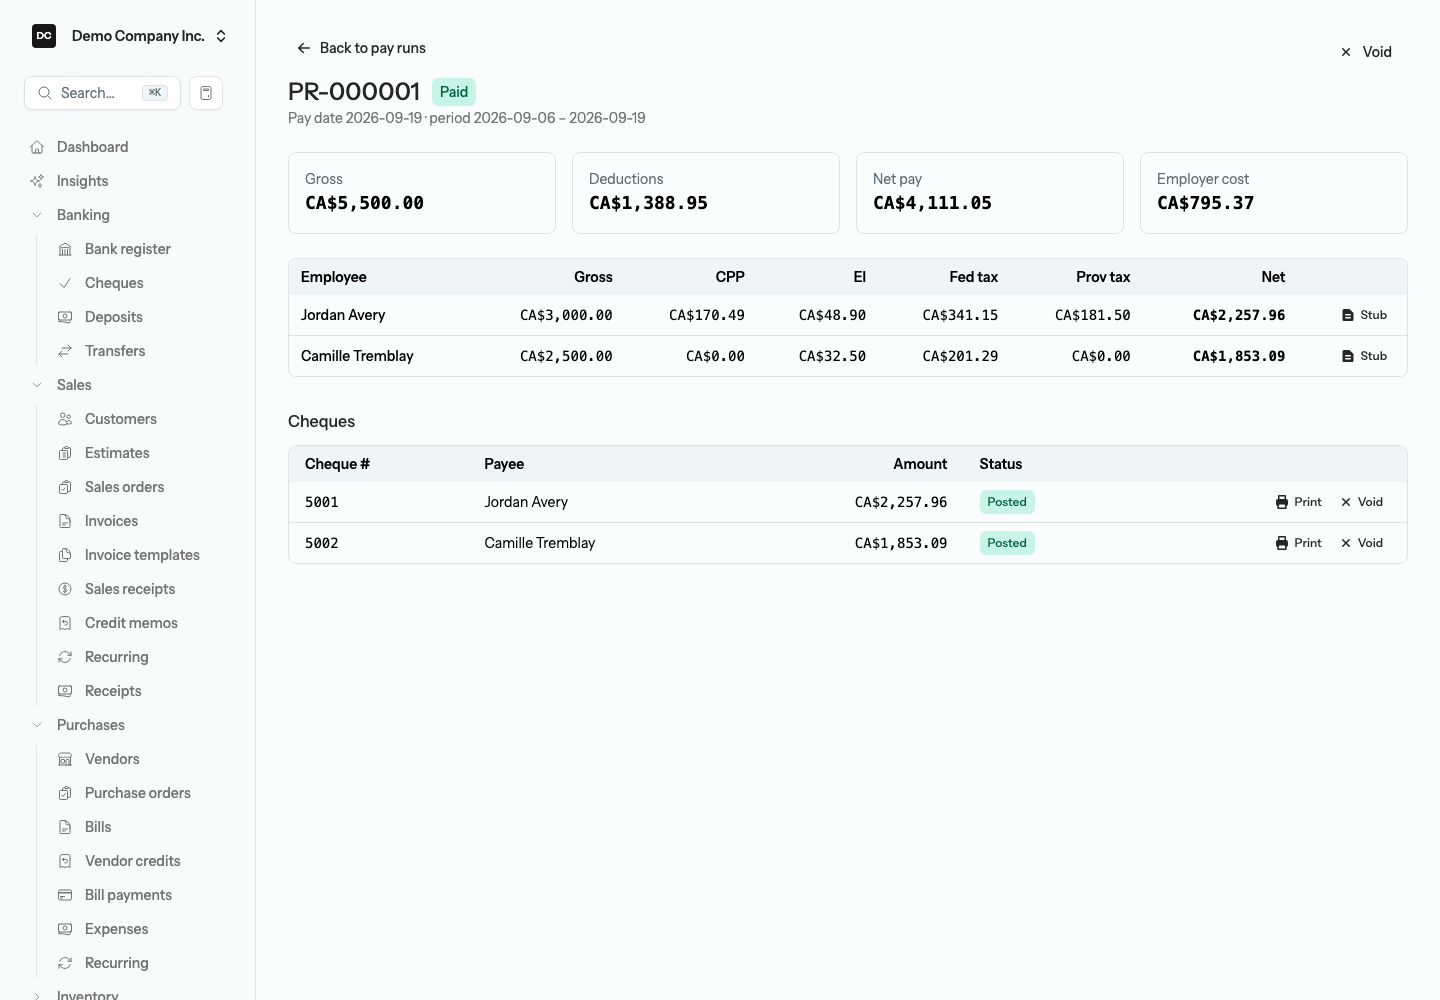Open the calculator icon next to search
This screenshot has width=1440, height=1000.
(206, 93)
